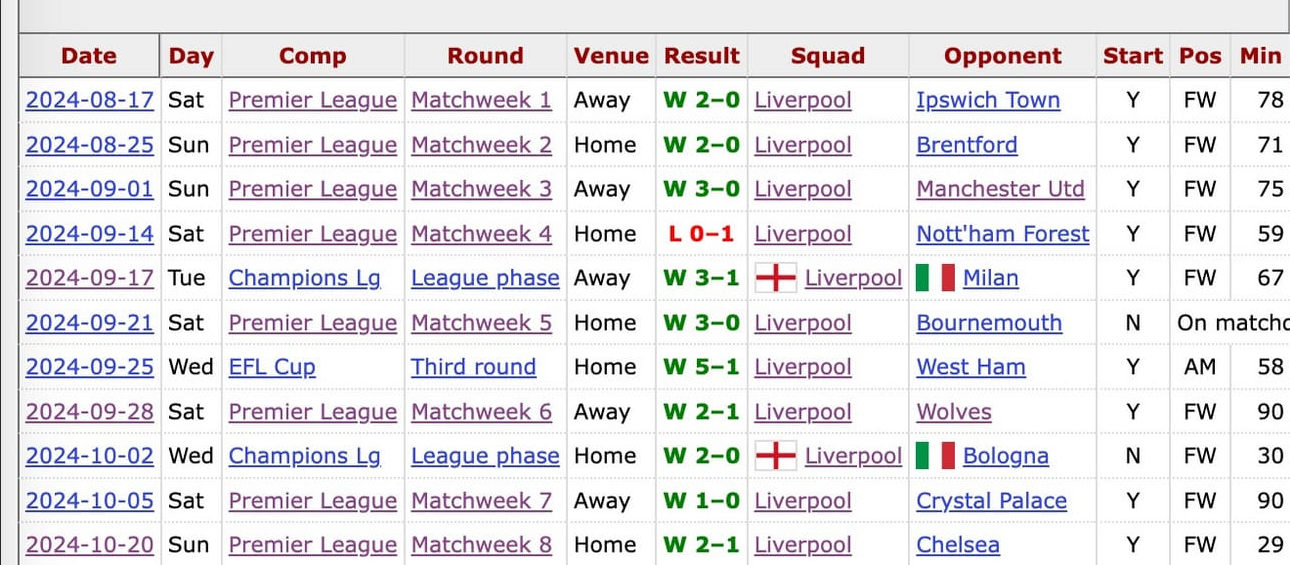Click Crystal Palace opponent link
The height and width of the screenshot is (565, 1290).
click(x=992, y=501)
